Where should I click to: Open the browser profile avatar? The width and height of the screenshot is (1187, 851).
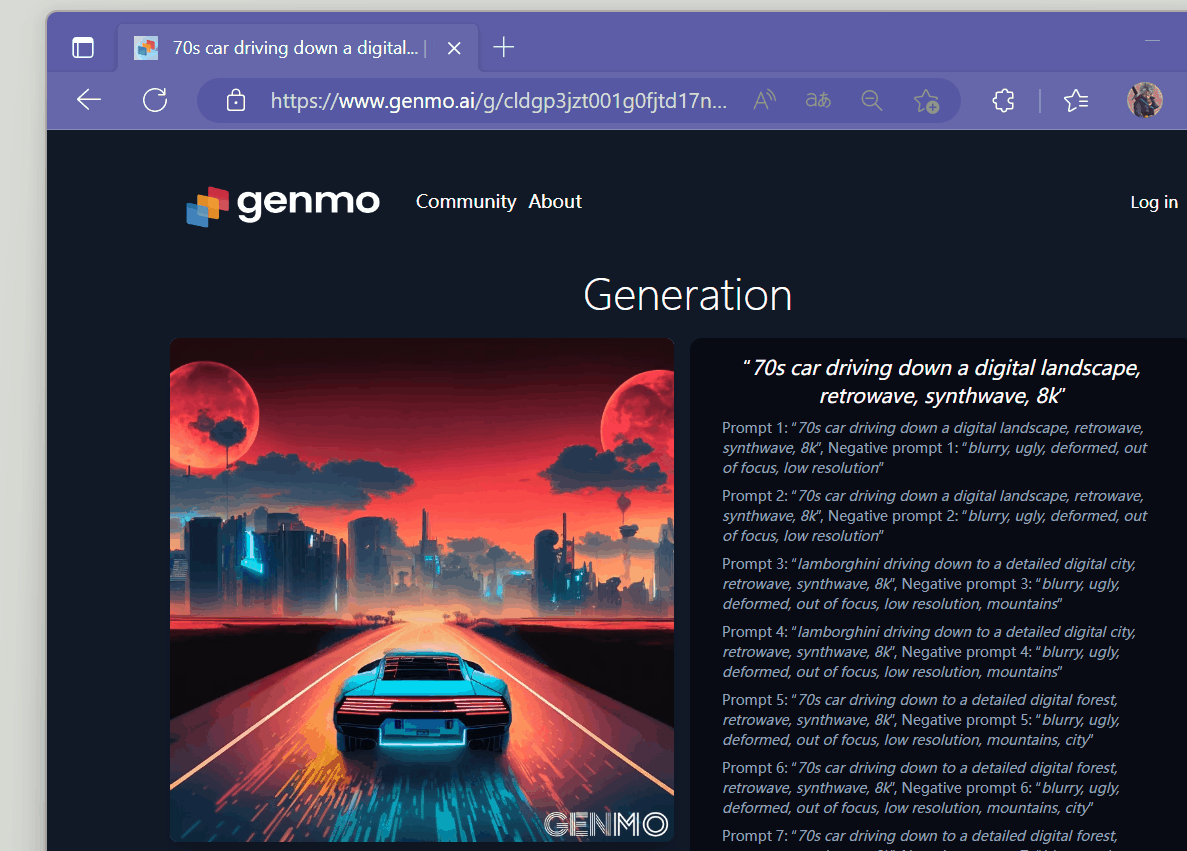[x=1144, y=100]
